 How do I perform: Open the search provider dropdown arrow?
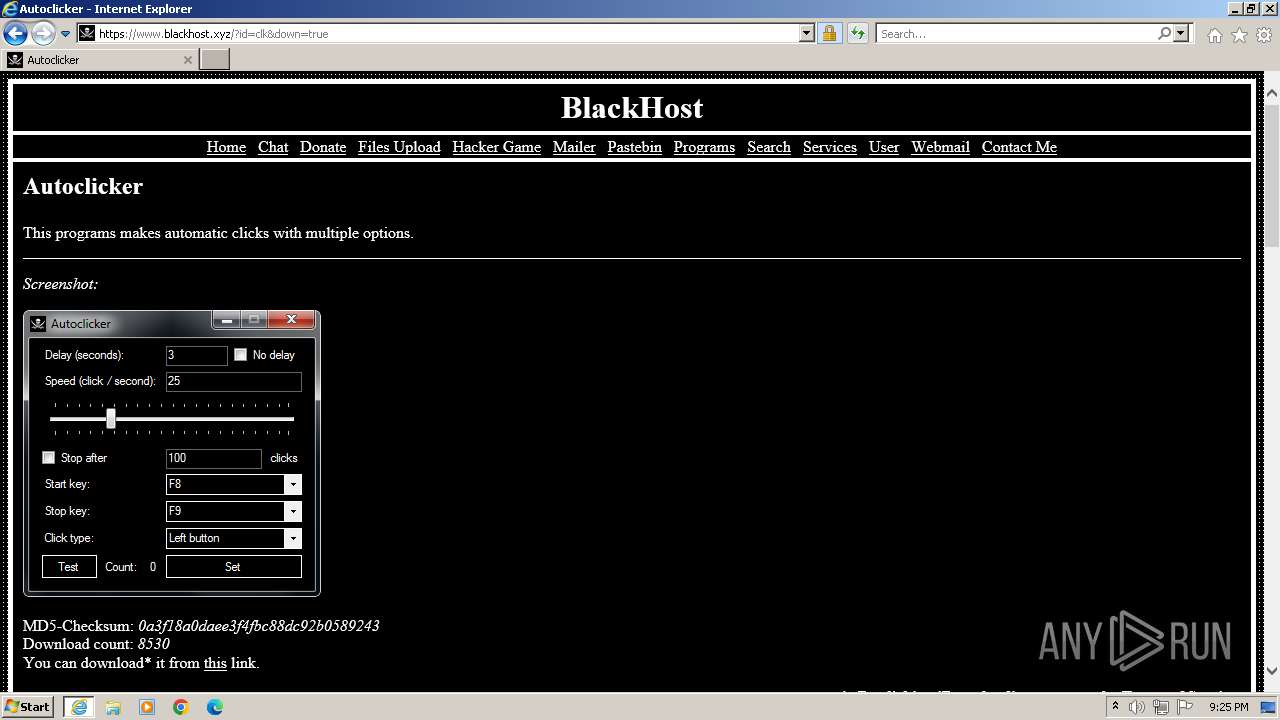tap(1181, 33)
